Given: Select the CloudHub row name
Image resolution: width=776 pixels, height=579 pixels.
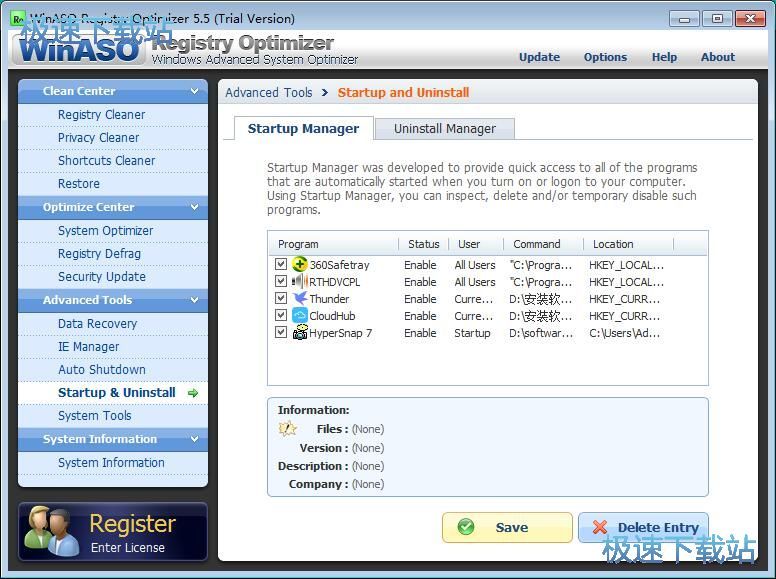Looking at the screenshot, I should 332,316.
